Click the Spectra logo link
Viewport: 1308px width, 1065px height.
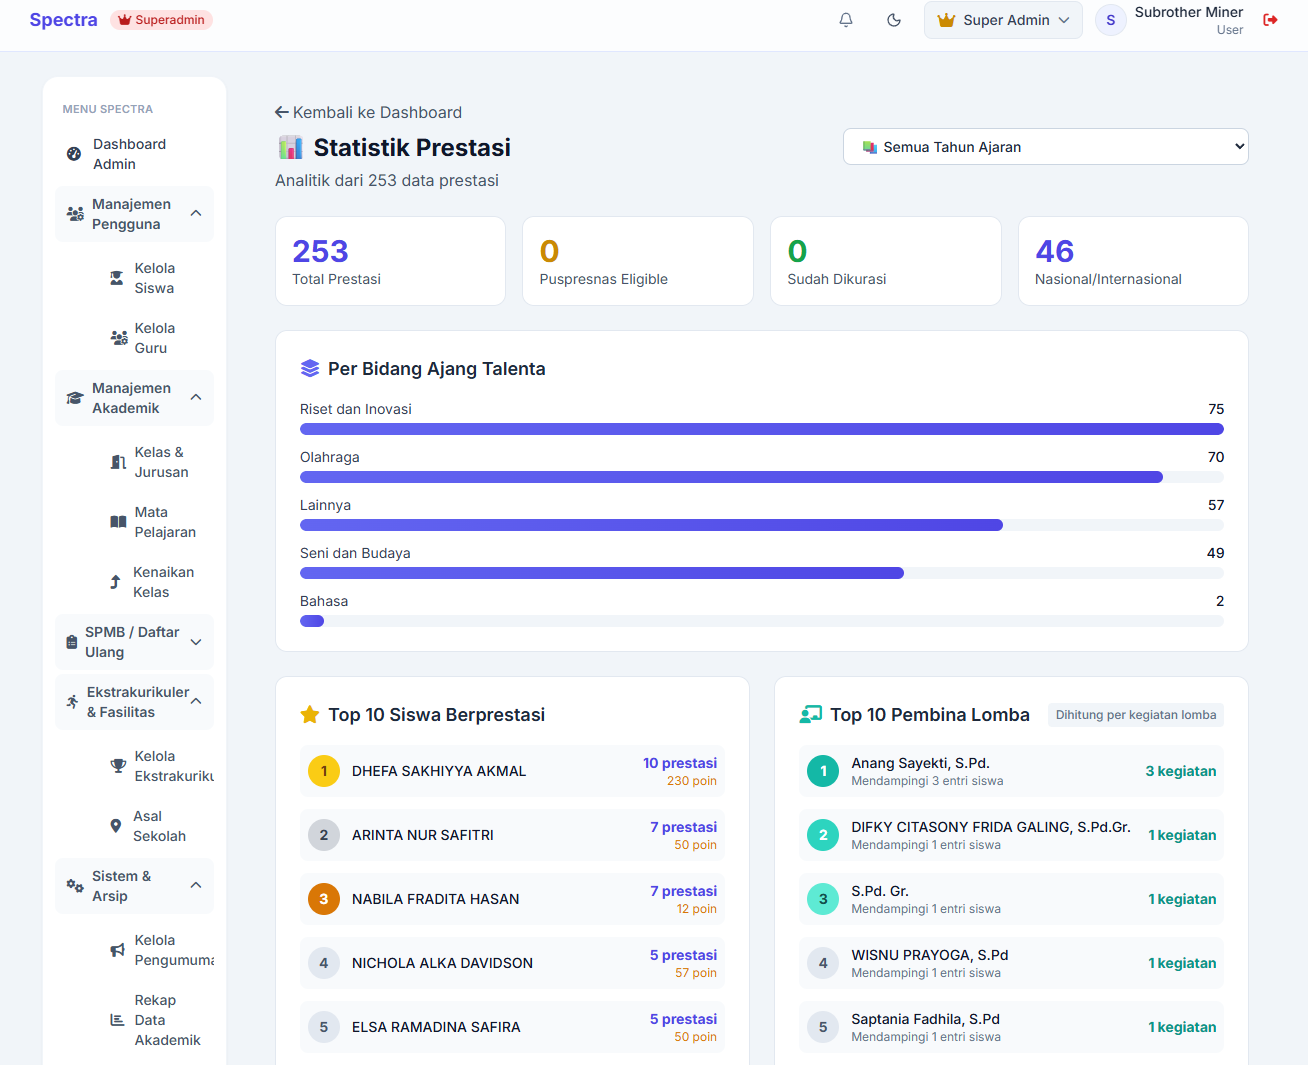(x=63, y=20)
